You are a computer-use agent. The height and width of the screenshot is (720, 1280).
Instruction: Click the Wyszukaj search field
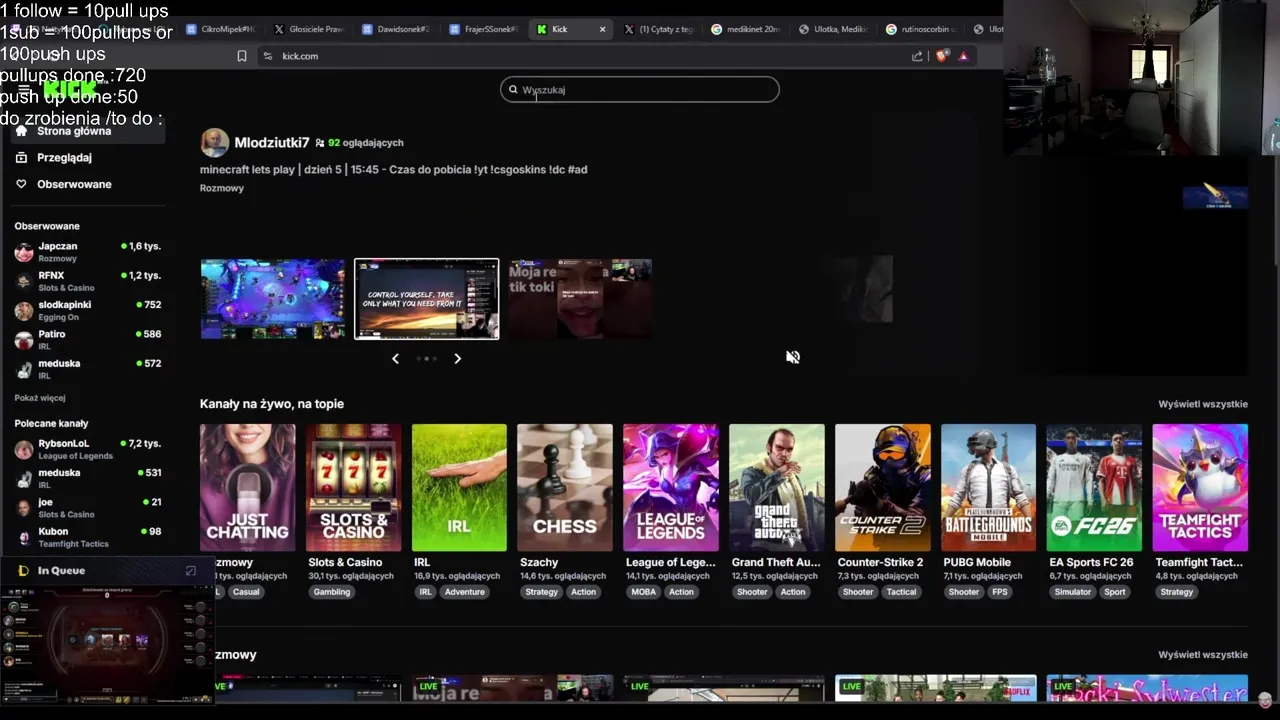pos(640,90)
